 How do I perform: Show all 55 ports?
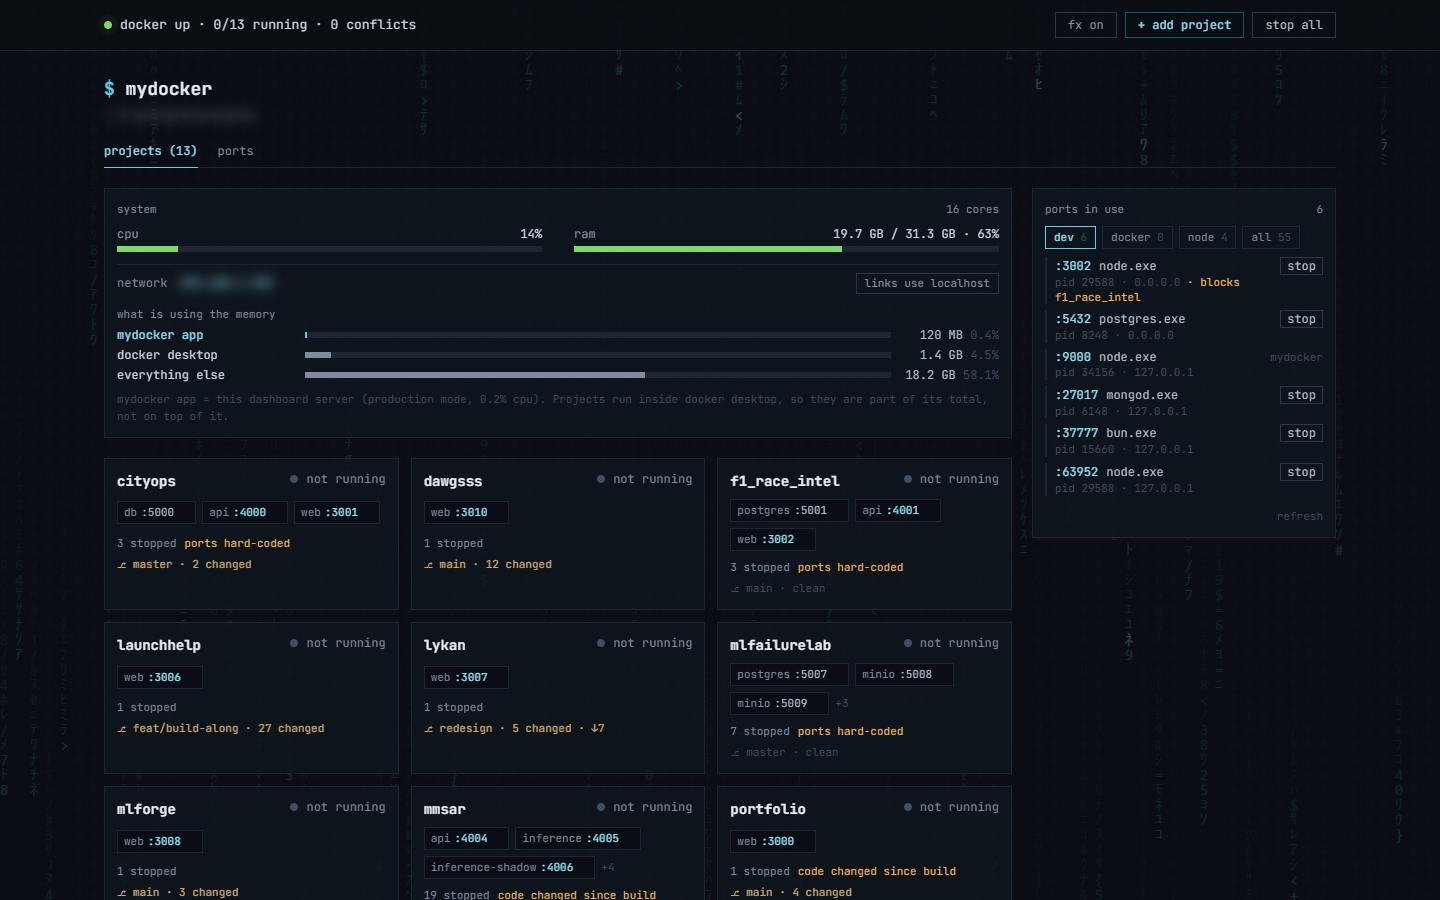click(1271, 237)
